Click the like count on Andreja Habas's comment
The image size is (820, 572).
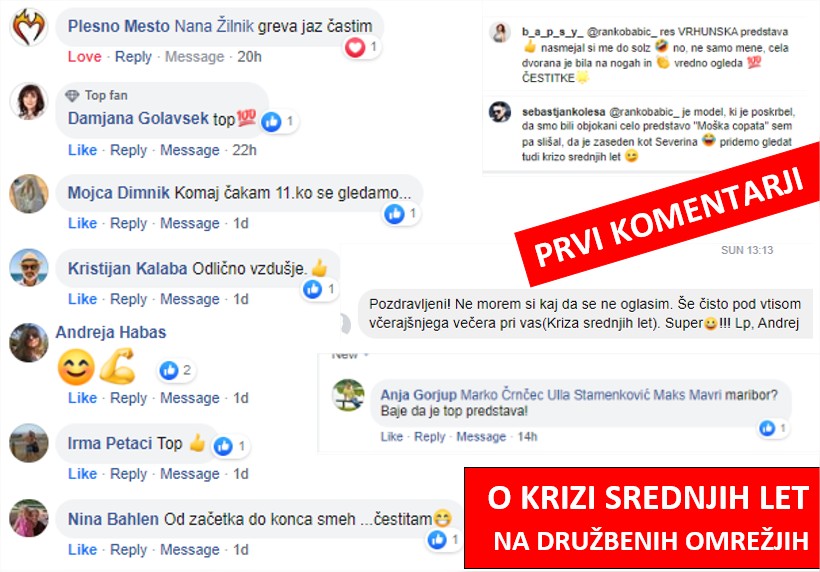[187, 370]
